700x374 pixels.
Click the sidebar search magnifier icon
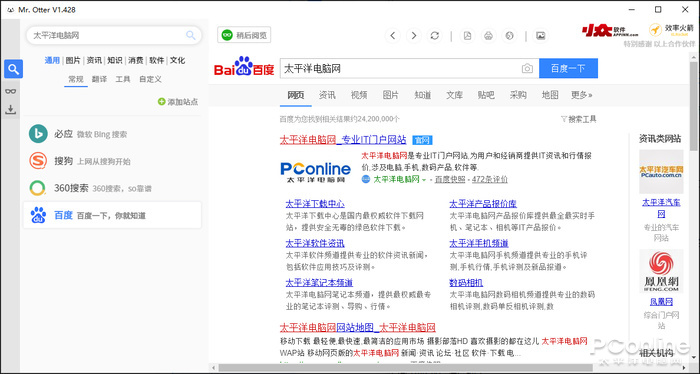click(13, 69)
